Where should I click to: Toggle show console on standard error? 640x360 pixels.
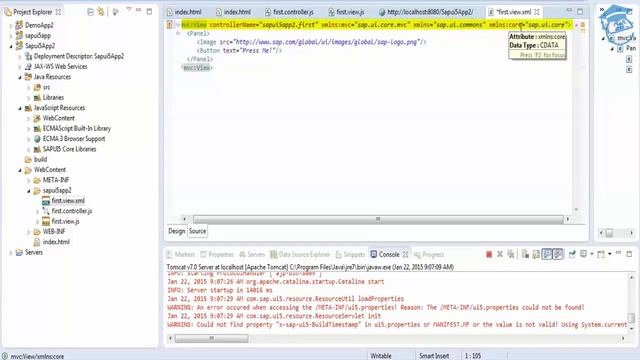pos(558,254)
